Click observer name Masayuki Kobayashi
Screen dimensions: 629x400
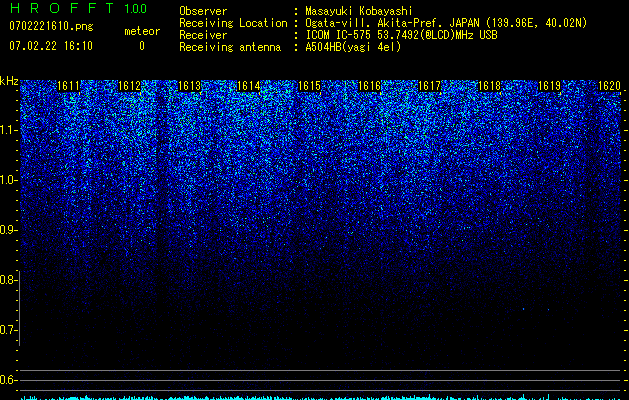pos(359,11)
